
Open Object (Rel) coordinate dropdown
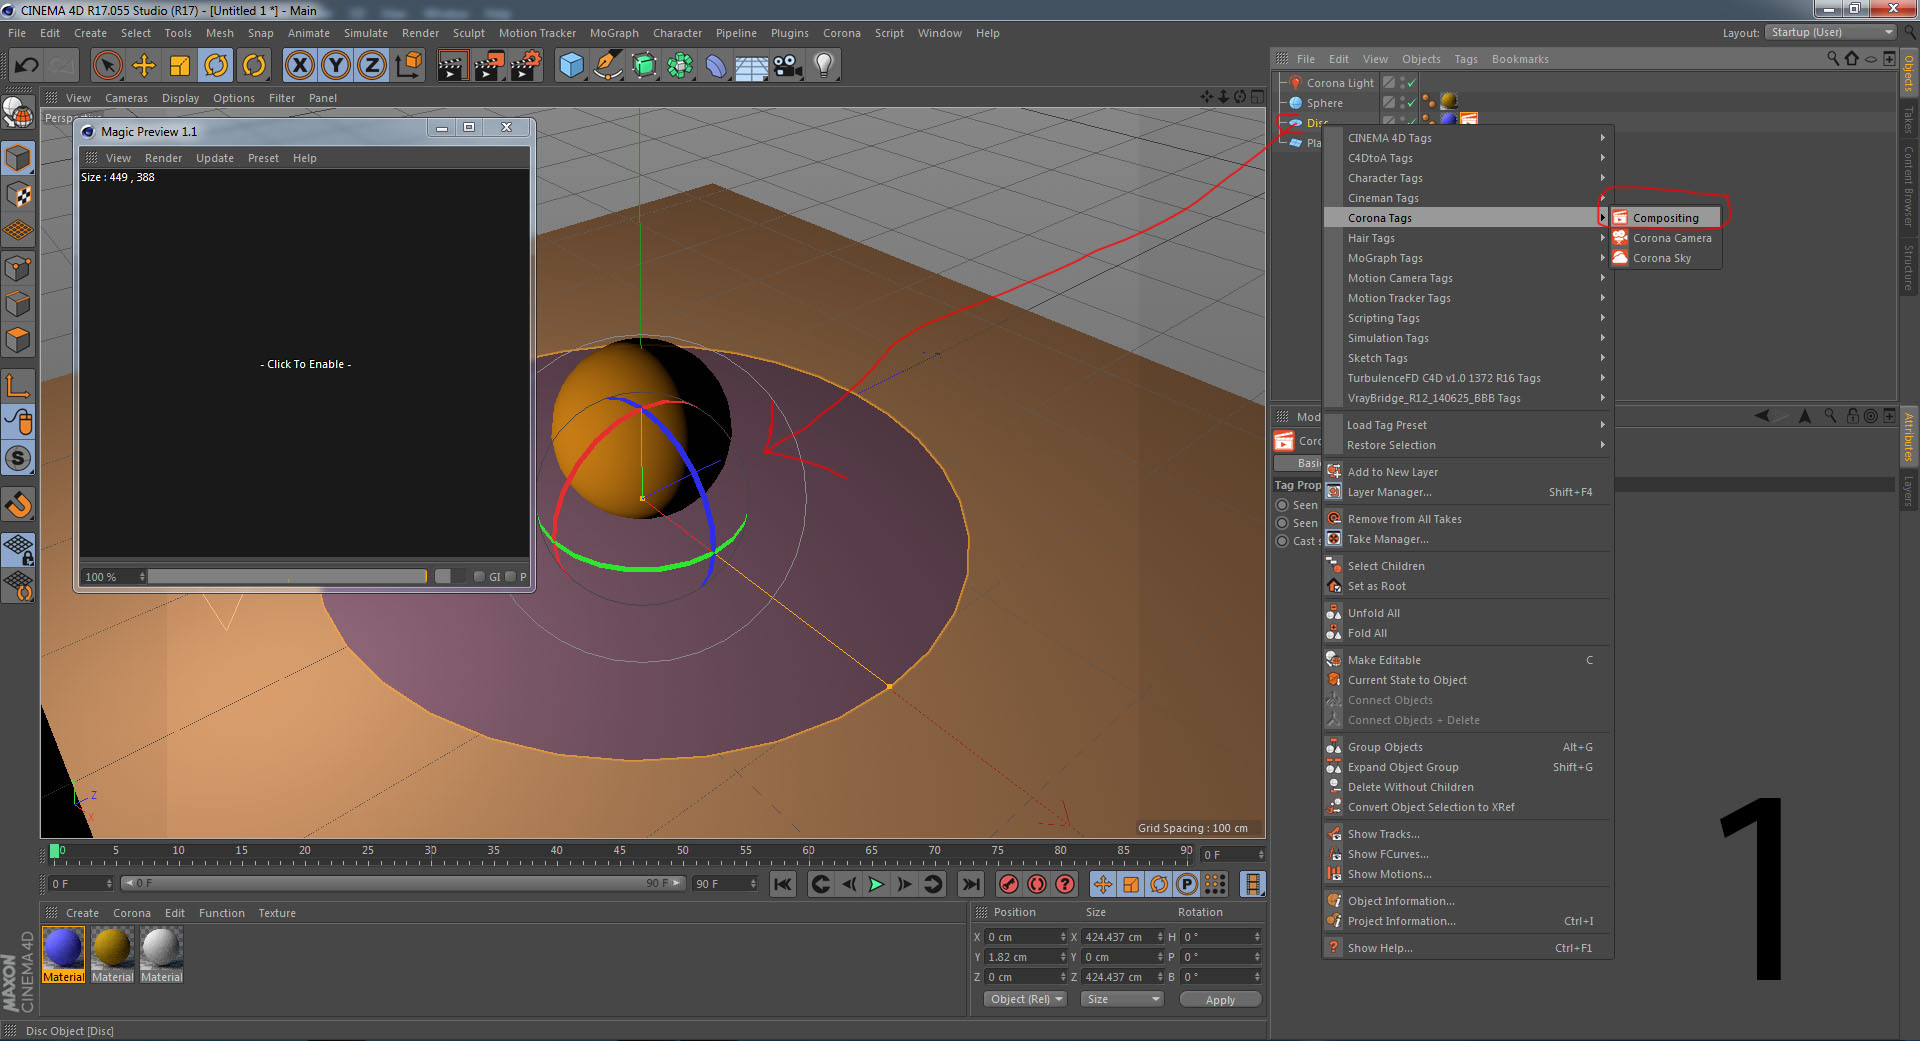1025,999
